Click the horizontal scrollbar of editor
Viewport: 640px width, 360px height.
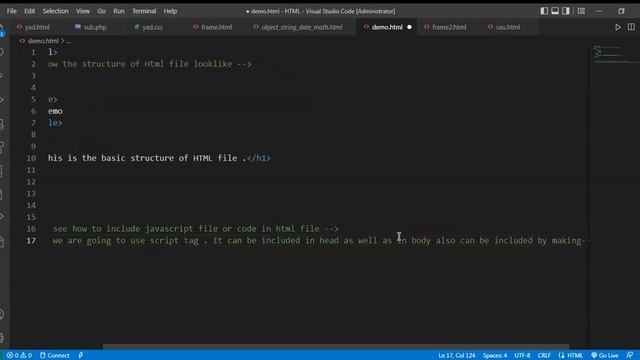tap(336, 347)
